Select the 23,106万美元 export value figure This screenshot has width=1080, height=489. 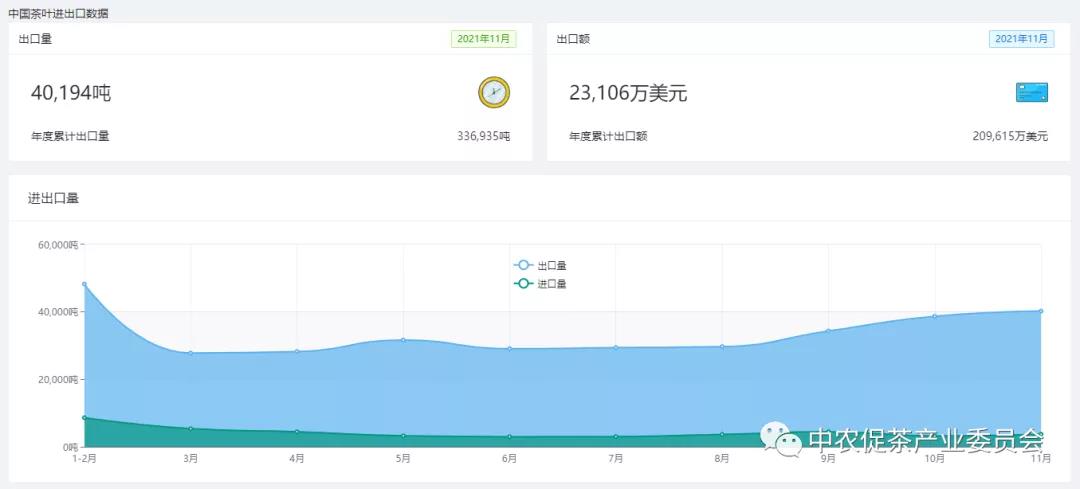pos(628,92)
